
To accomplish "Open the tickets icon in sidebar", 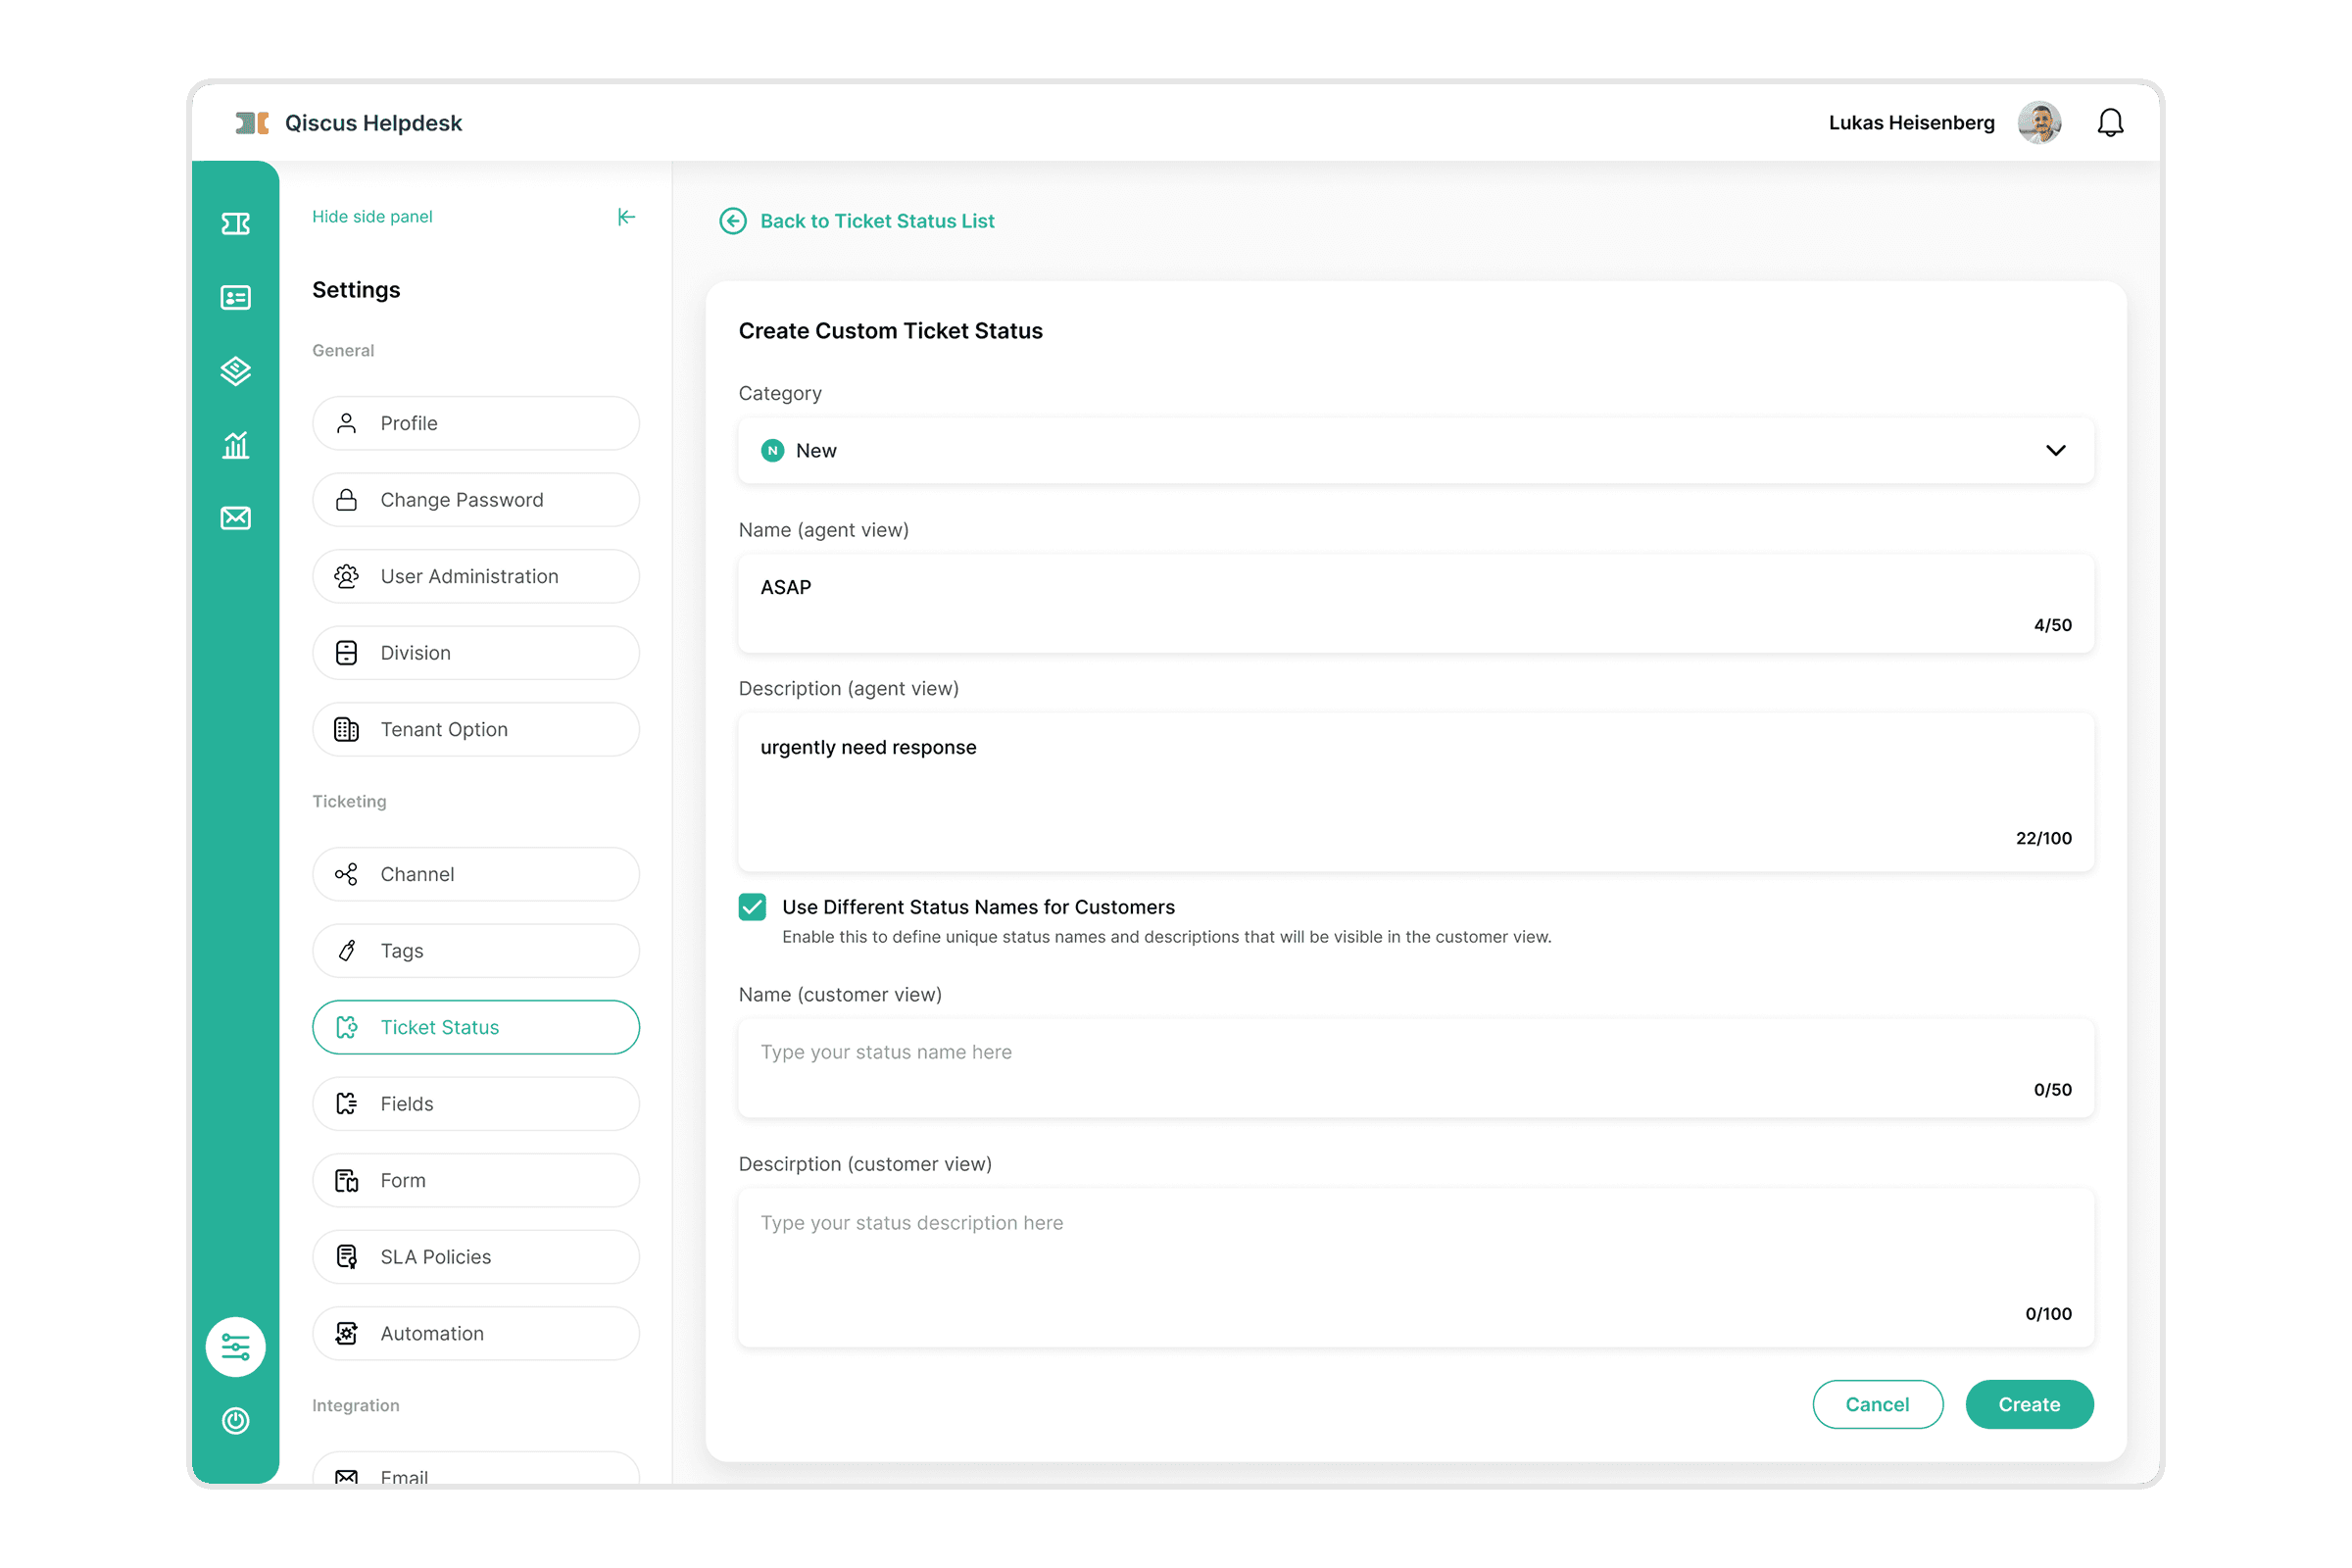I will point(235,223).
